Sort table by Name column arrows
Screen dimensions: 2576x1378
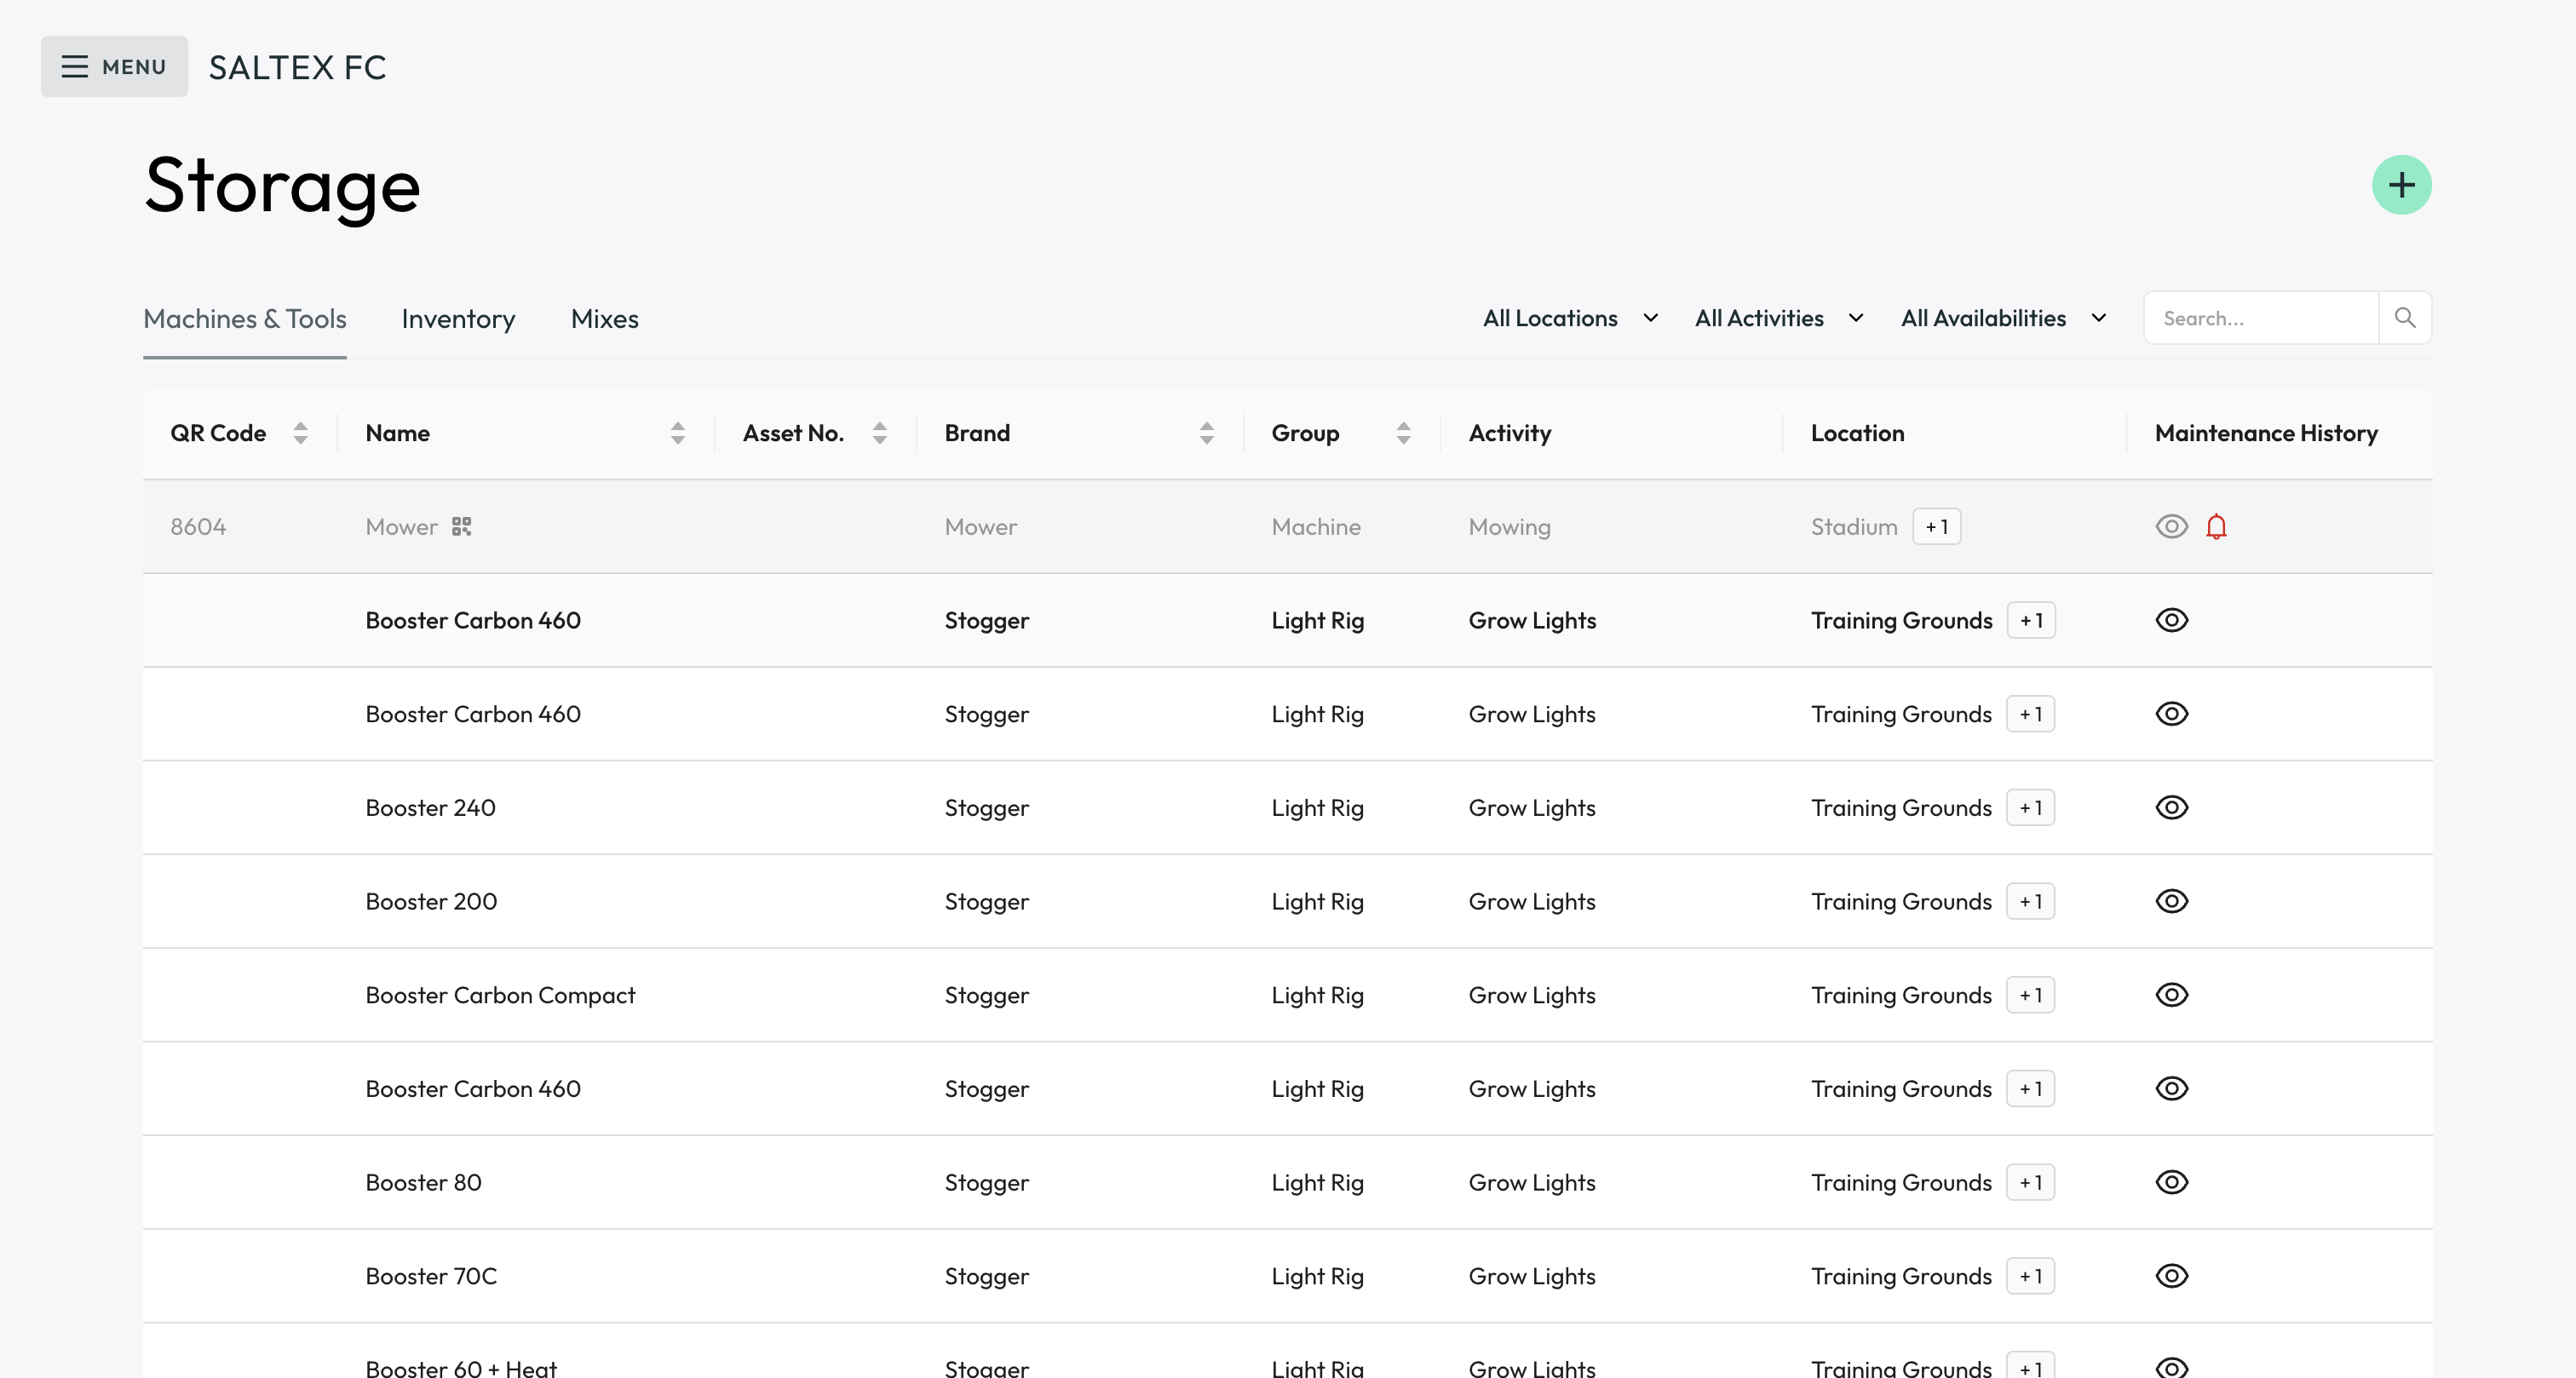(678, 433)
